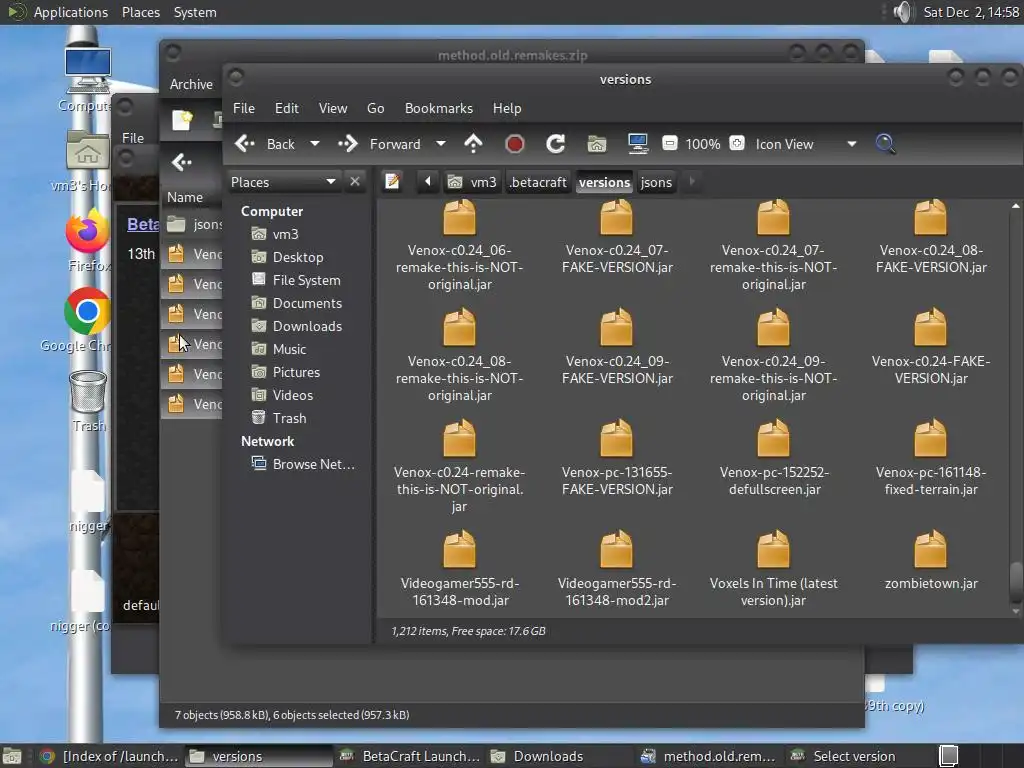Click the zoom out minus icon

tap(670, 144)
